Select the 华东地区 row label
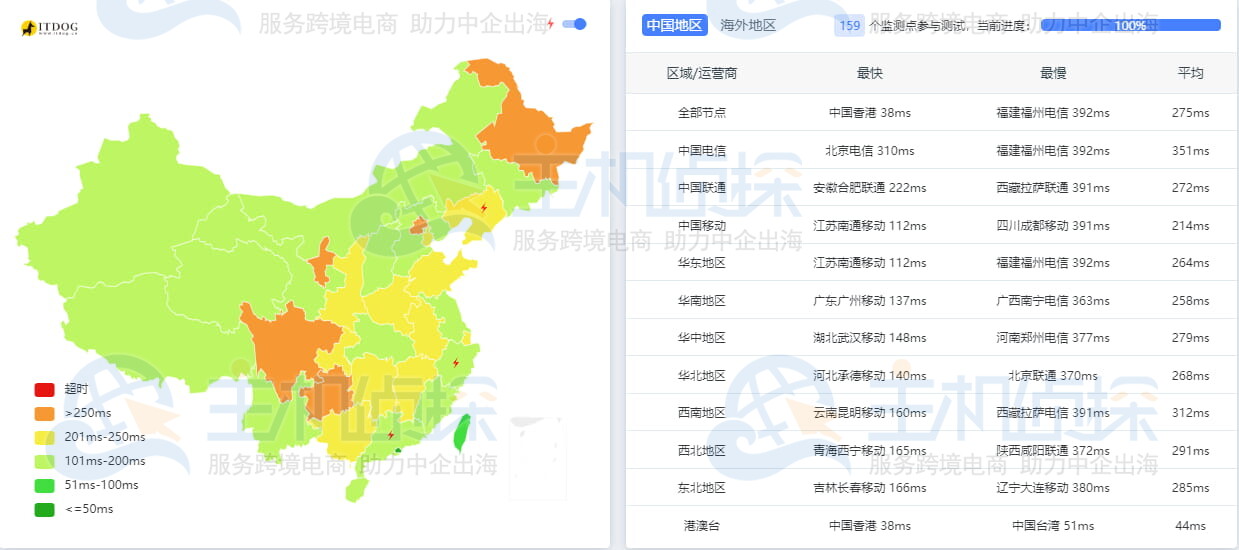The height and width of the screenshot is (550, 1239). (x=702, y=263)
